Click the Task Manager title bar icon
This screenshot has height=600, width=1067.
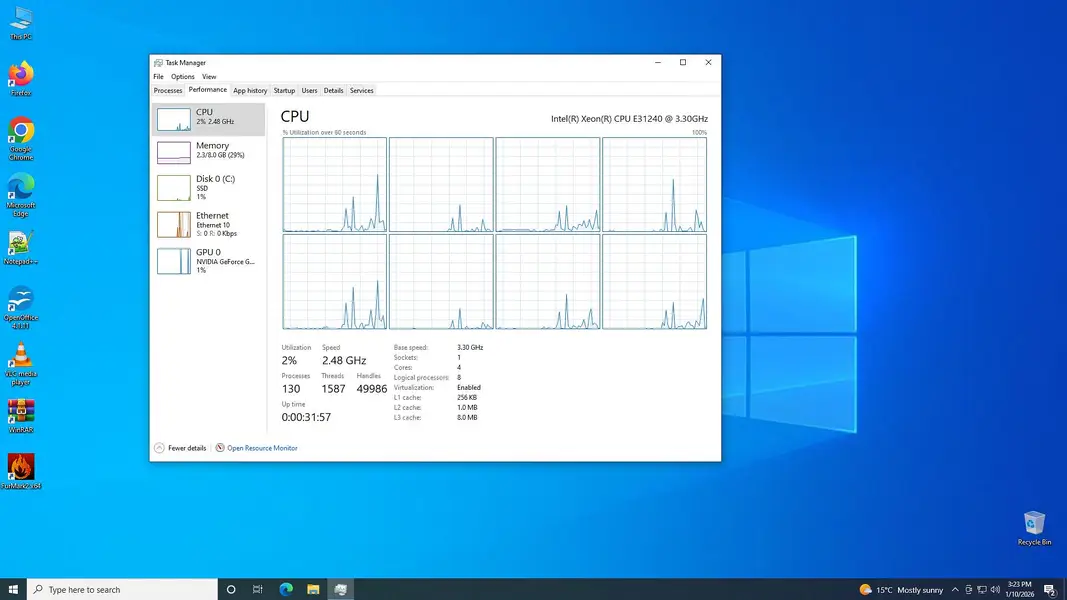pyautogui.click(x=158, y=63)
